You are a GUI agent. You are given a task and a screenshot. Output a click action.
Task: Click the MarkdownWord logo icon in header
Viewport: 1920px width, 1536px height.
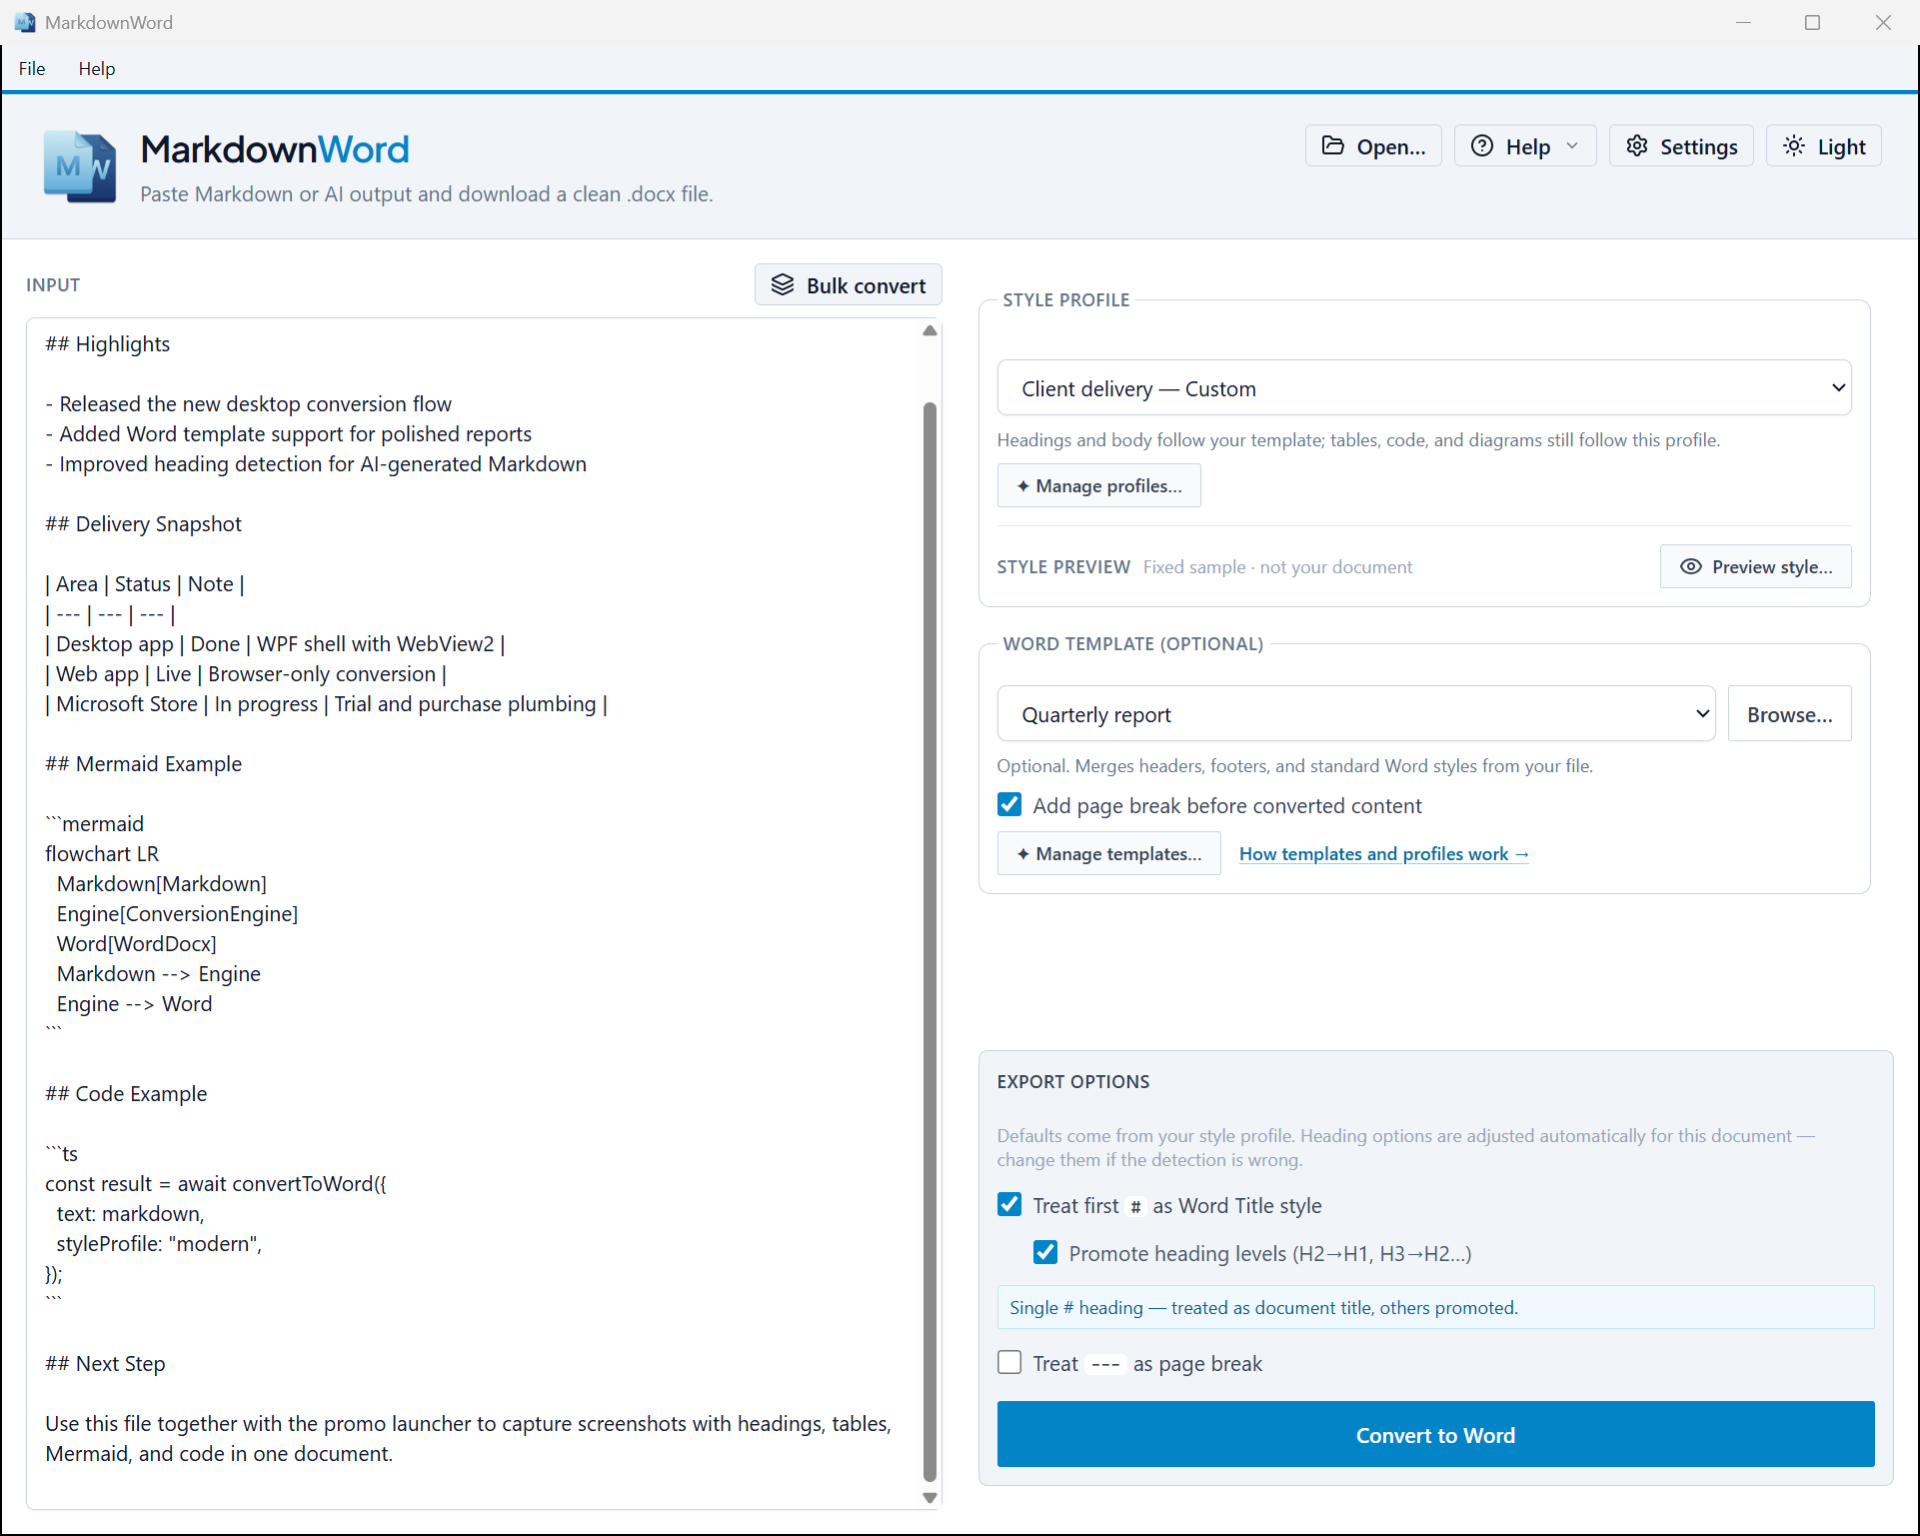[x=80, y=167]
